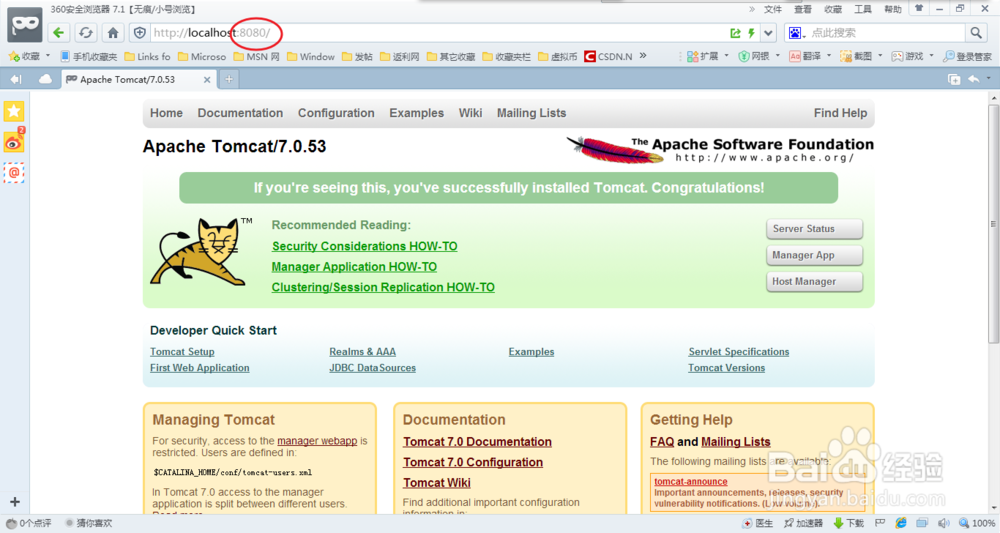Open the 帮助 menu
This screenshot has height=533, width=1000.
893,9
